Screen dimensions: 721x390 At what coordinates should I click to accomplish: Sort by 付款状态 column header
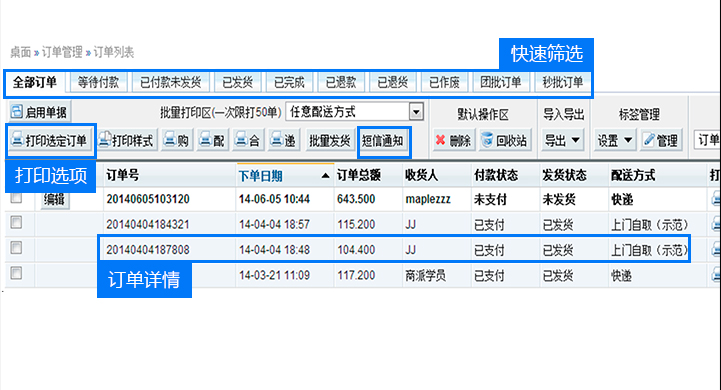click(x=496, y=175)
